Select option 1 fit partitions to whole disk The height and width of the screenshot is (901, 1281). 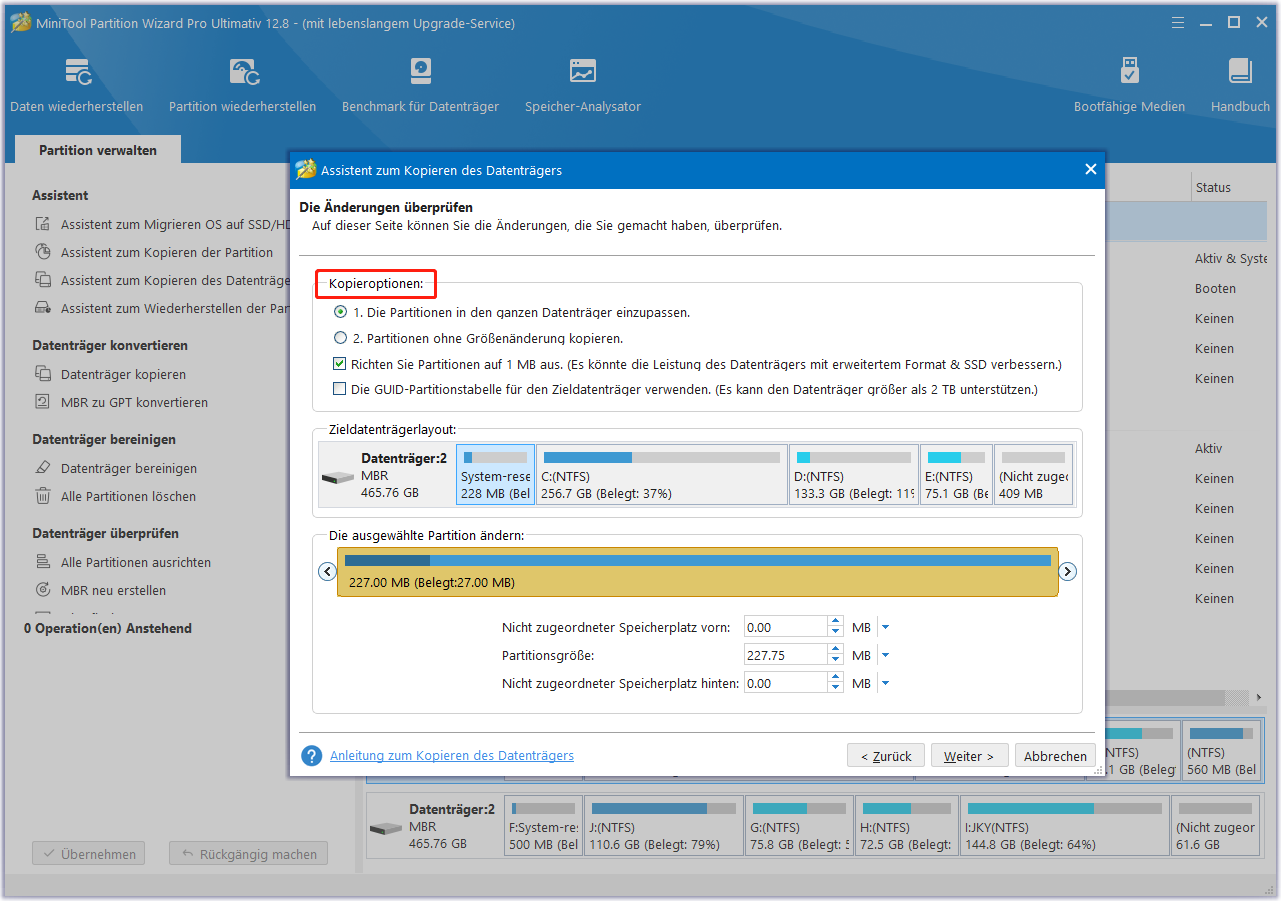tap(341, 312)
